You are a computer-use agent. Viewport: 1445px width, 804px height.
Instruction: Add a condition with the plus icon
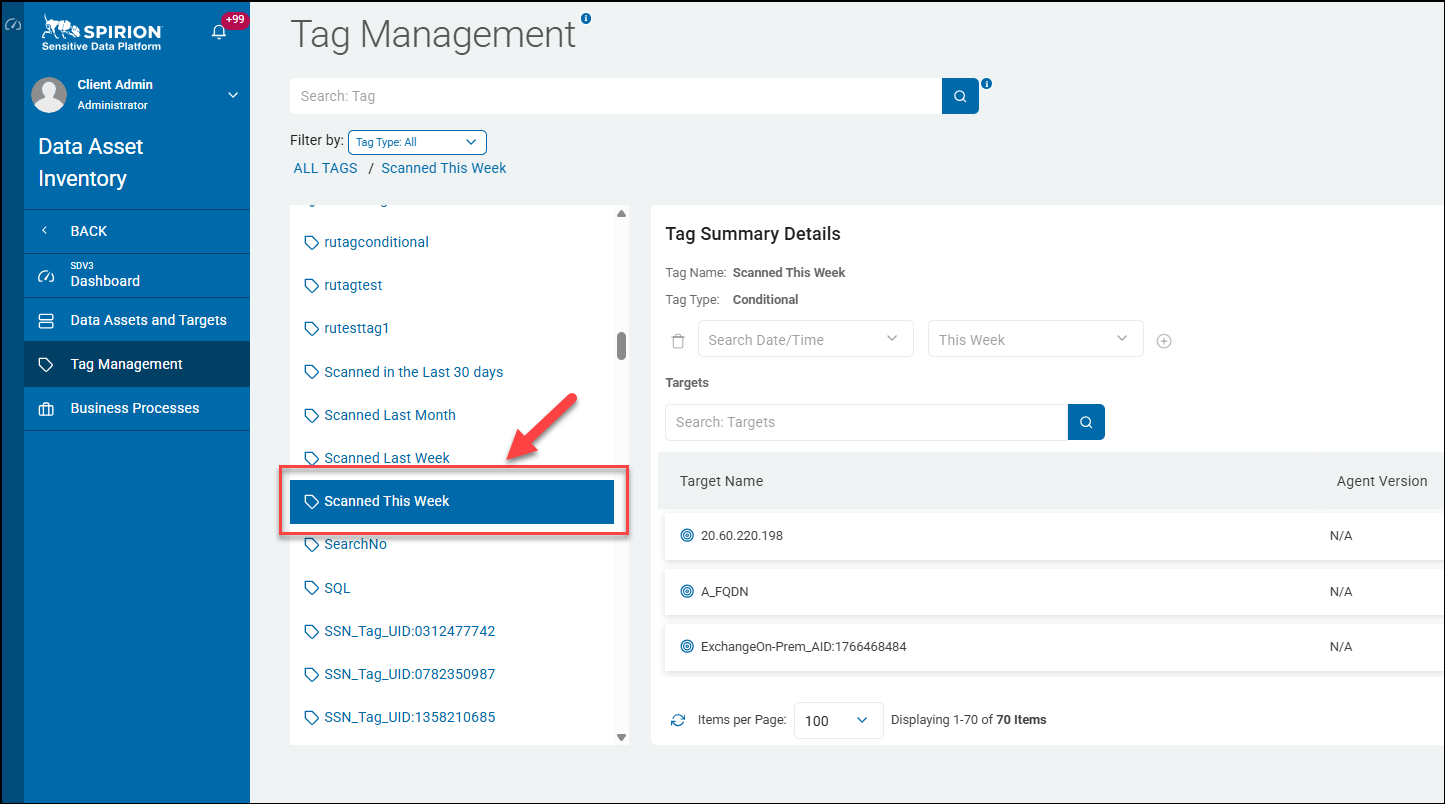(x=1164, y=341)
